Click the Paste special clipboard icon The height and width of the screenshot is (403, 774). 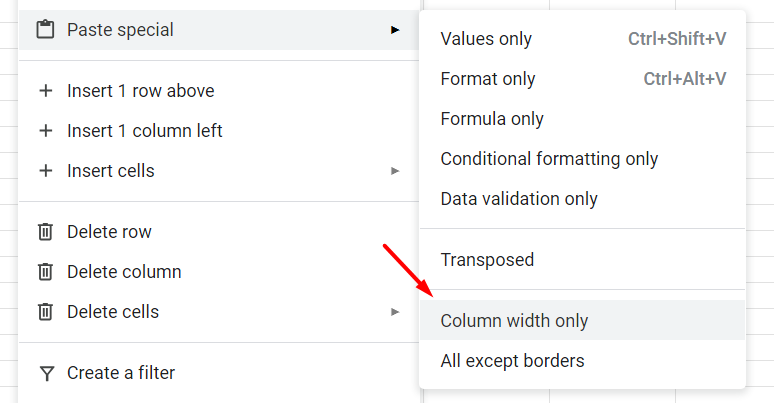[45, 30]
